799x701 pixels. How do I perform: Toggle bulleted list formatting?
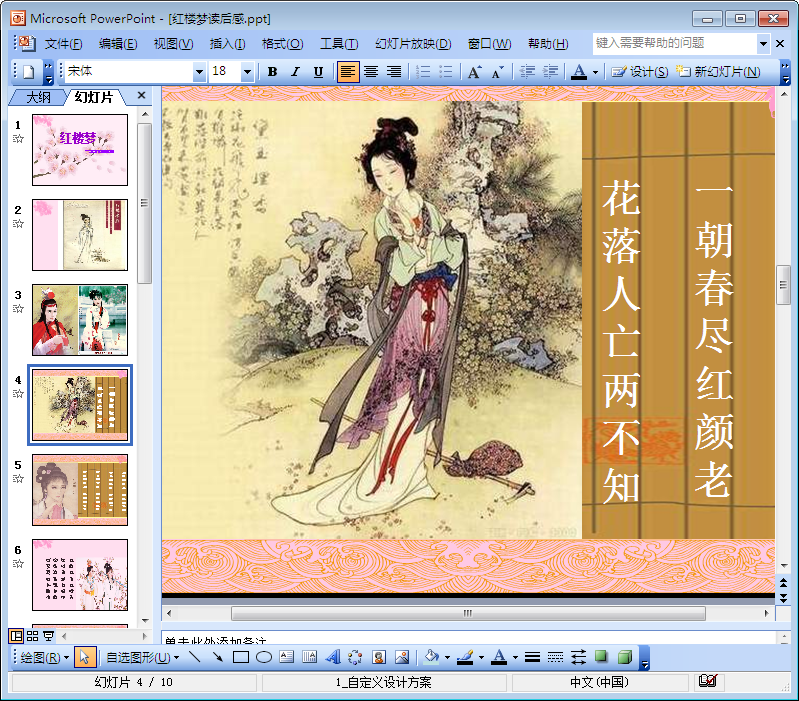[446, 72]
